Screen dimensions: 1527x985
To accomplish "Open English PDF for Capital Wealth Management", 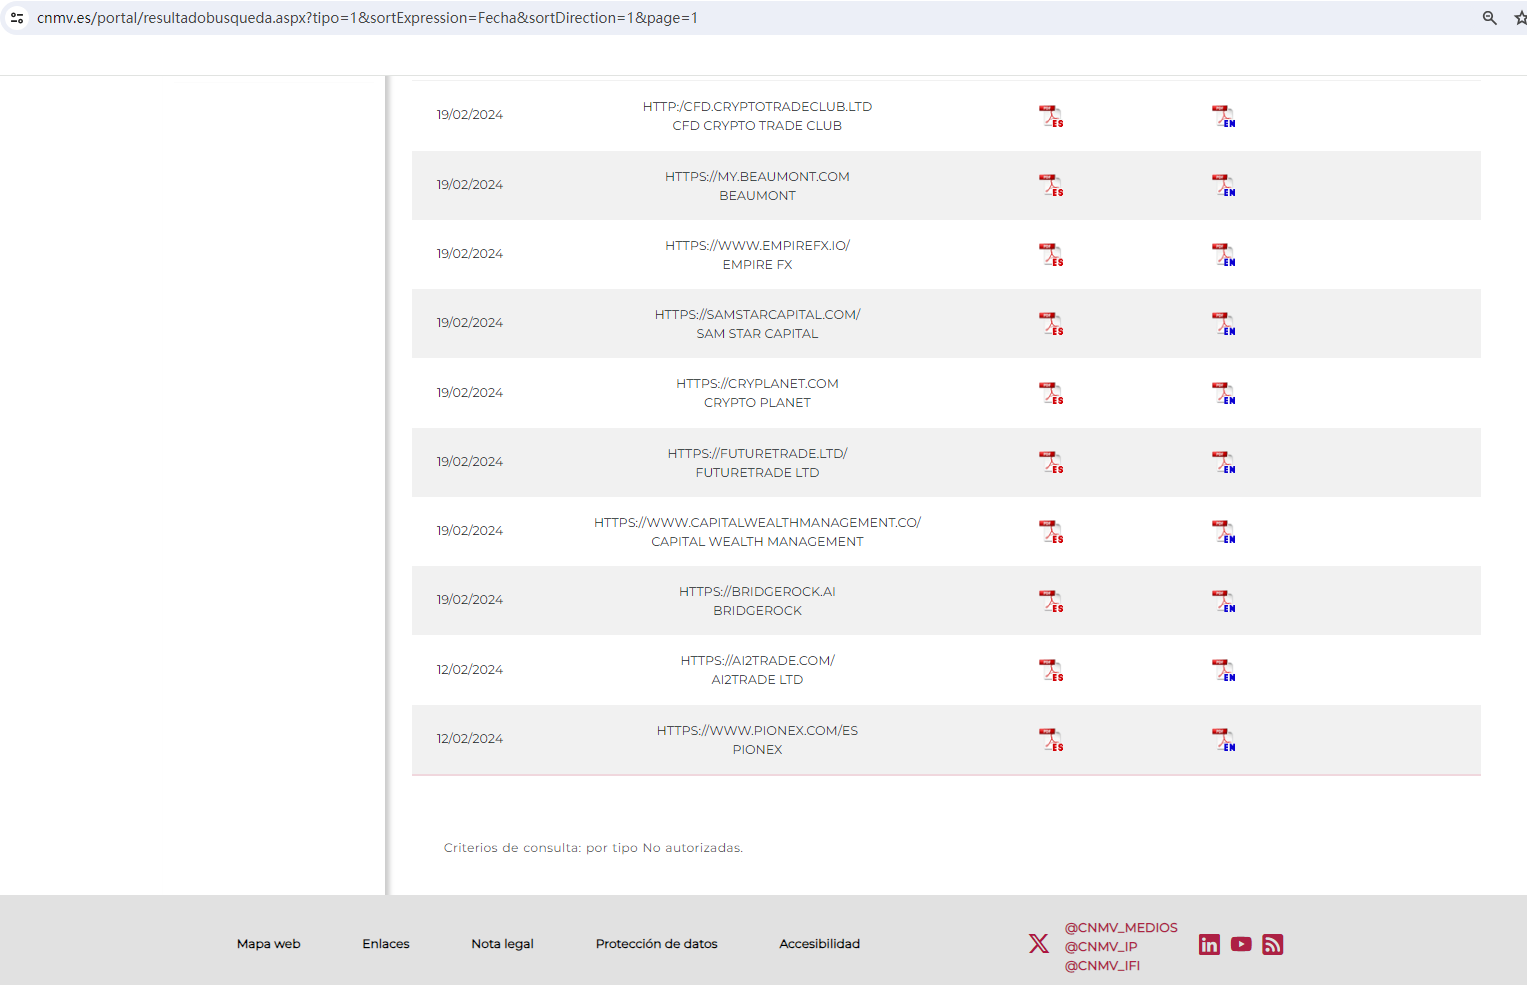I will pyautogui.click(x=1224, y=532).
